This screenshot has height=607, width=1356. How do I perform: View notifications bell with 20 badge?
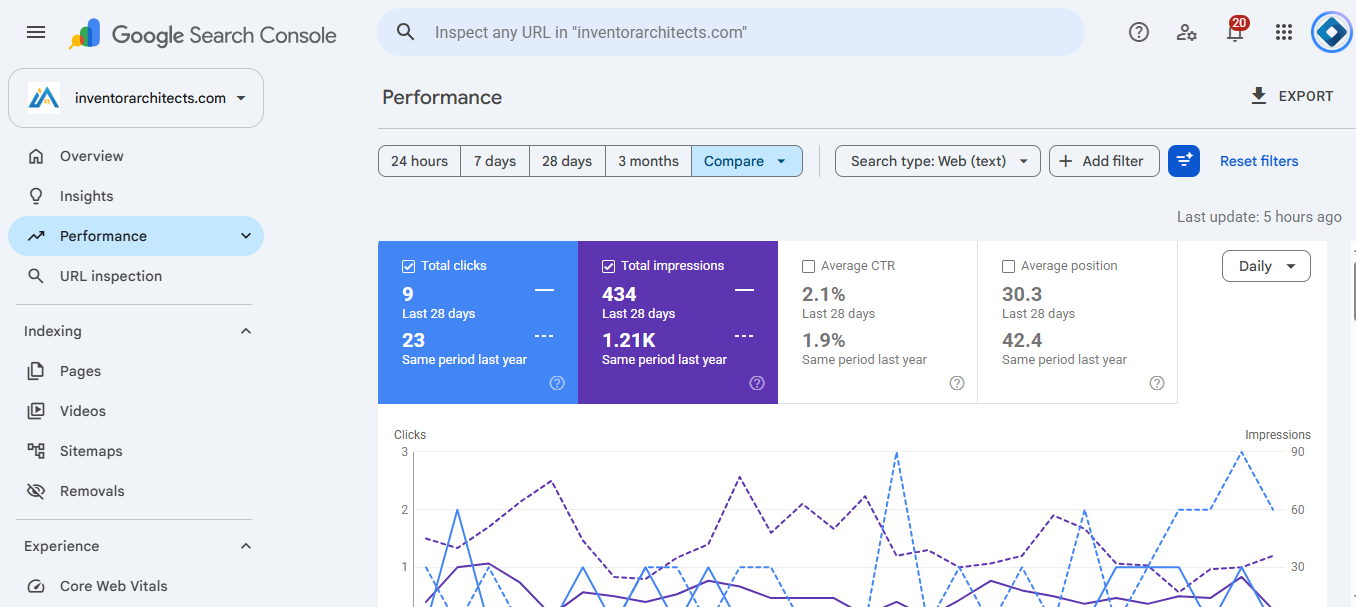tap(1236, 30)
